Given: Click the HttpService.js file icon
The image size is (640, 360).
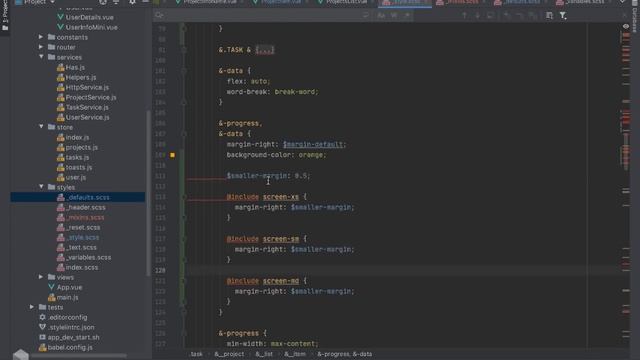Looking at the screenshot, I should pos(60,87).
